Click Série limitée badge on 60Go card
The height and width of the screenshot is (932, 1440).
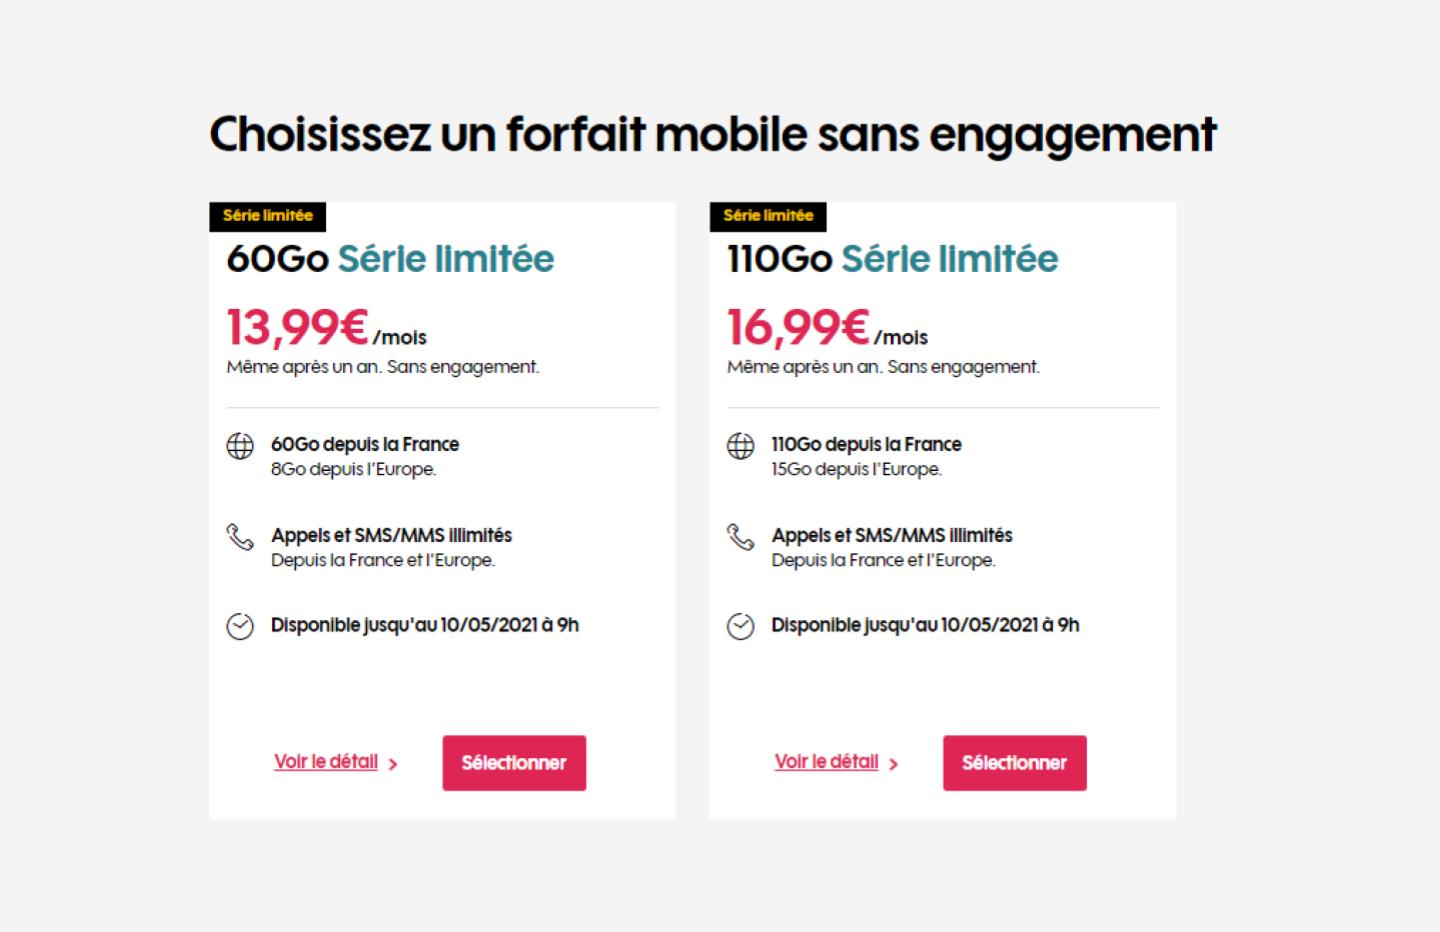pos(267,216)
